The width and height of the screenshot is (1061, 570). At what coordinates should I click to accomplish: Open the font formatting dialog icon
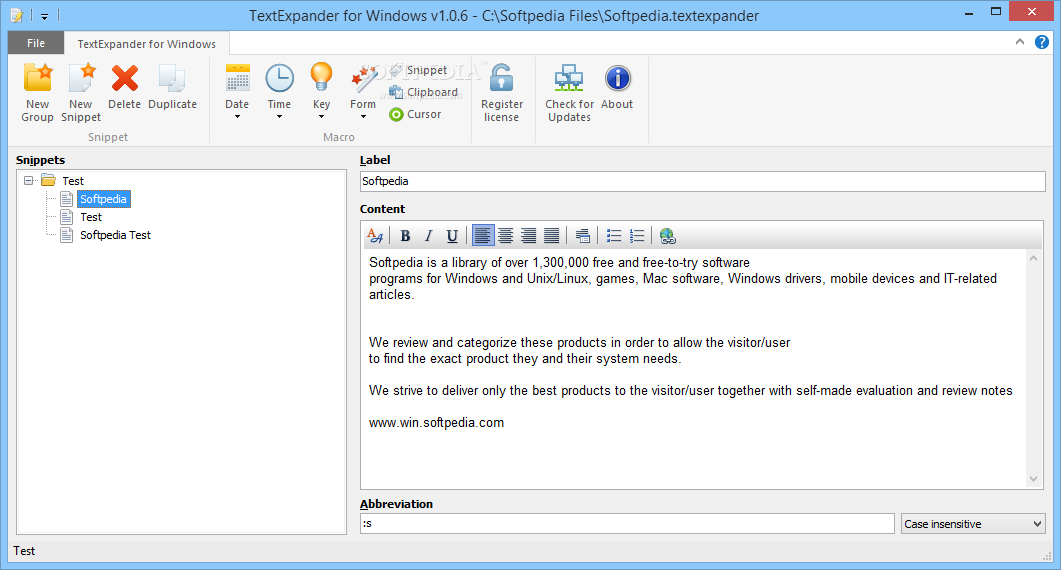coord(376,236)
